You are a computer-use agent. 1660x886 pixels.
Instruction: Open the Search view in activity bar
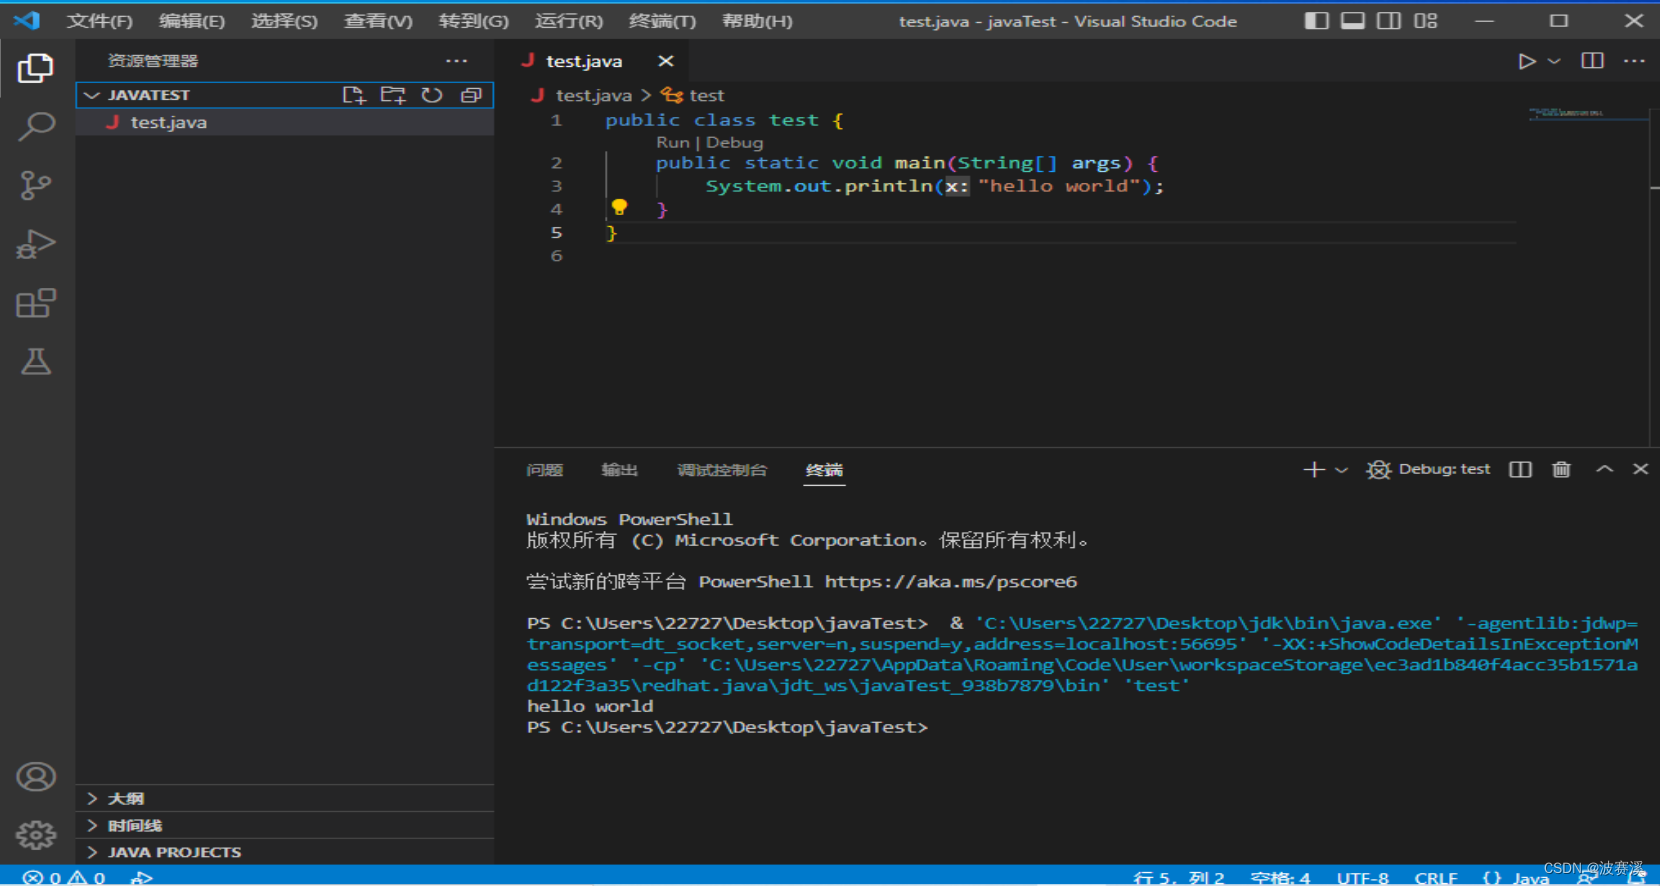coord(36,126)
